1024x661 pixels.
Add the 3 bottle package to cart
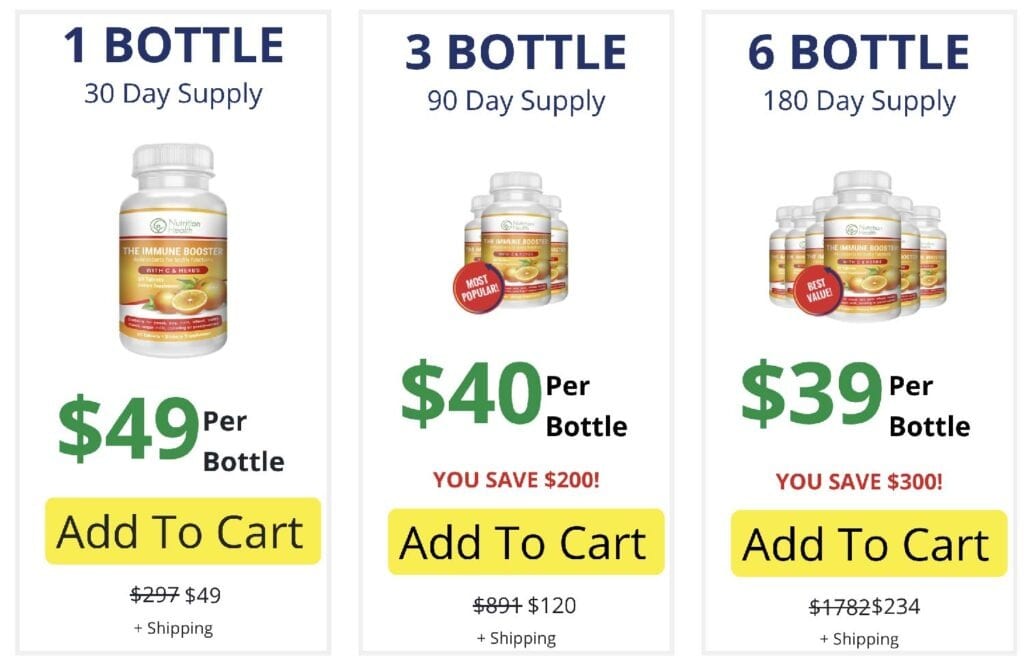point(526,542)
